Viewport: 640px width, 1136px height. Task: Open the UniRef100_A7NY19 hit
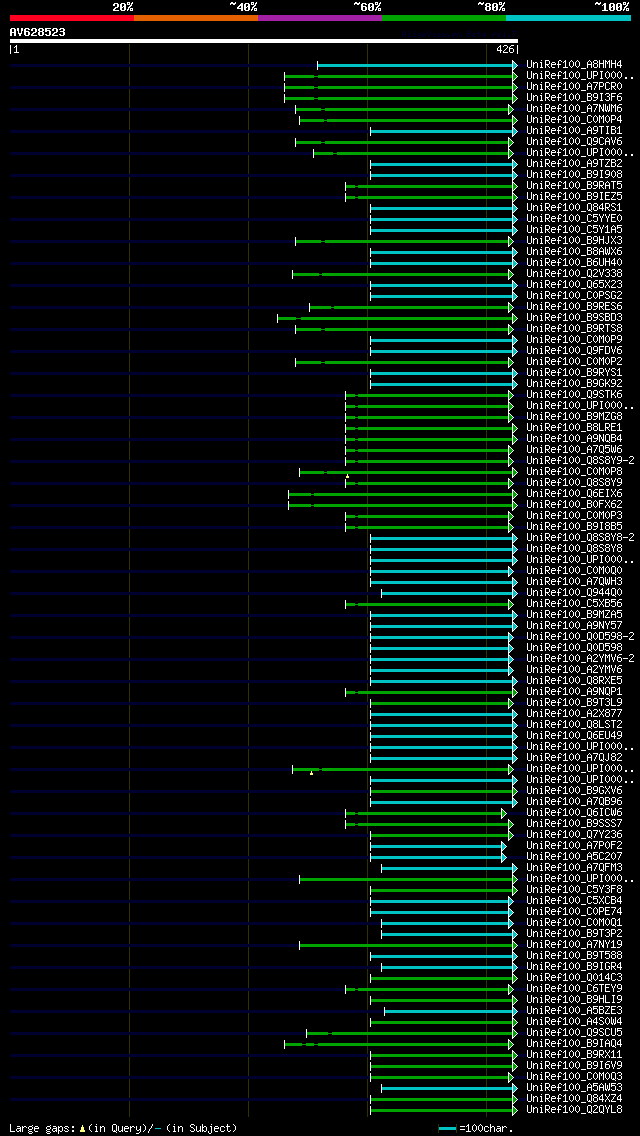[574, 945]
